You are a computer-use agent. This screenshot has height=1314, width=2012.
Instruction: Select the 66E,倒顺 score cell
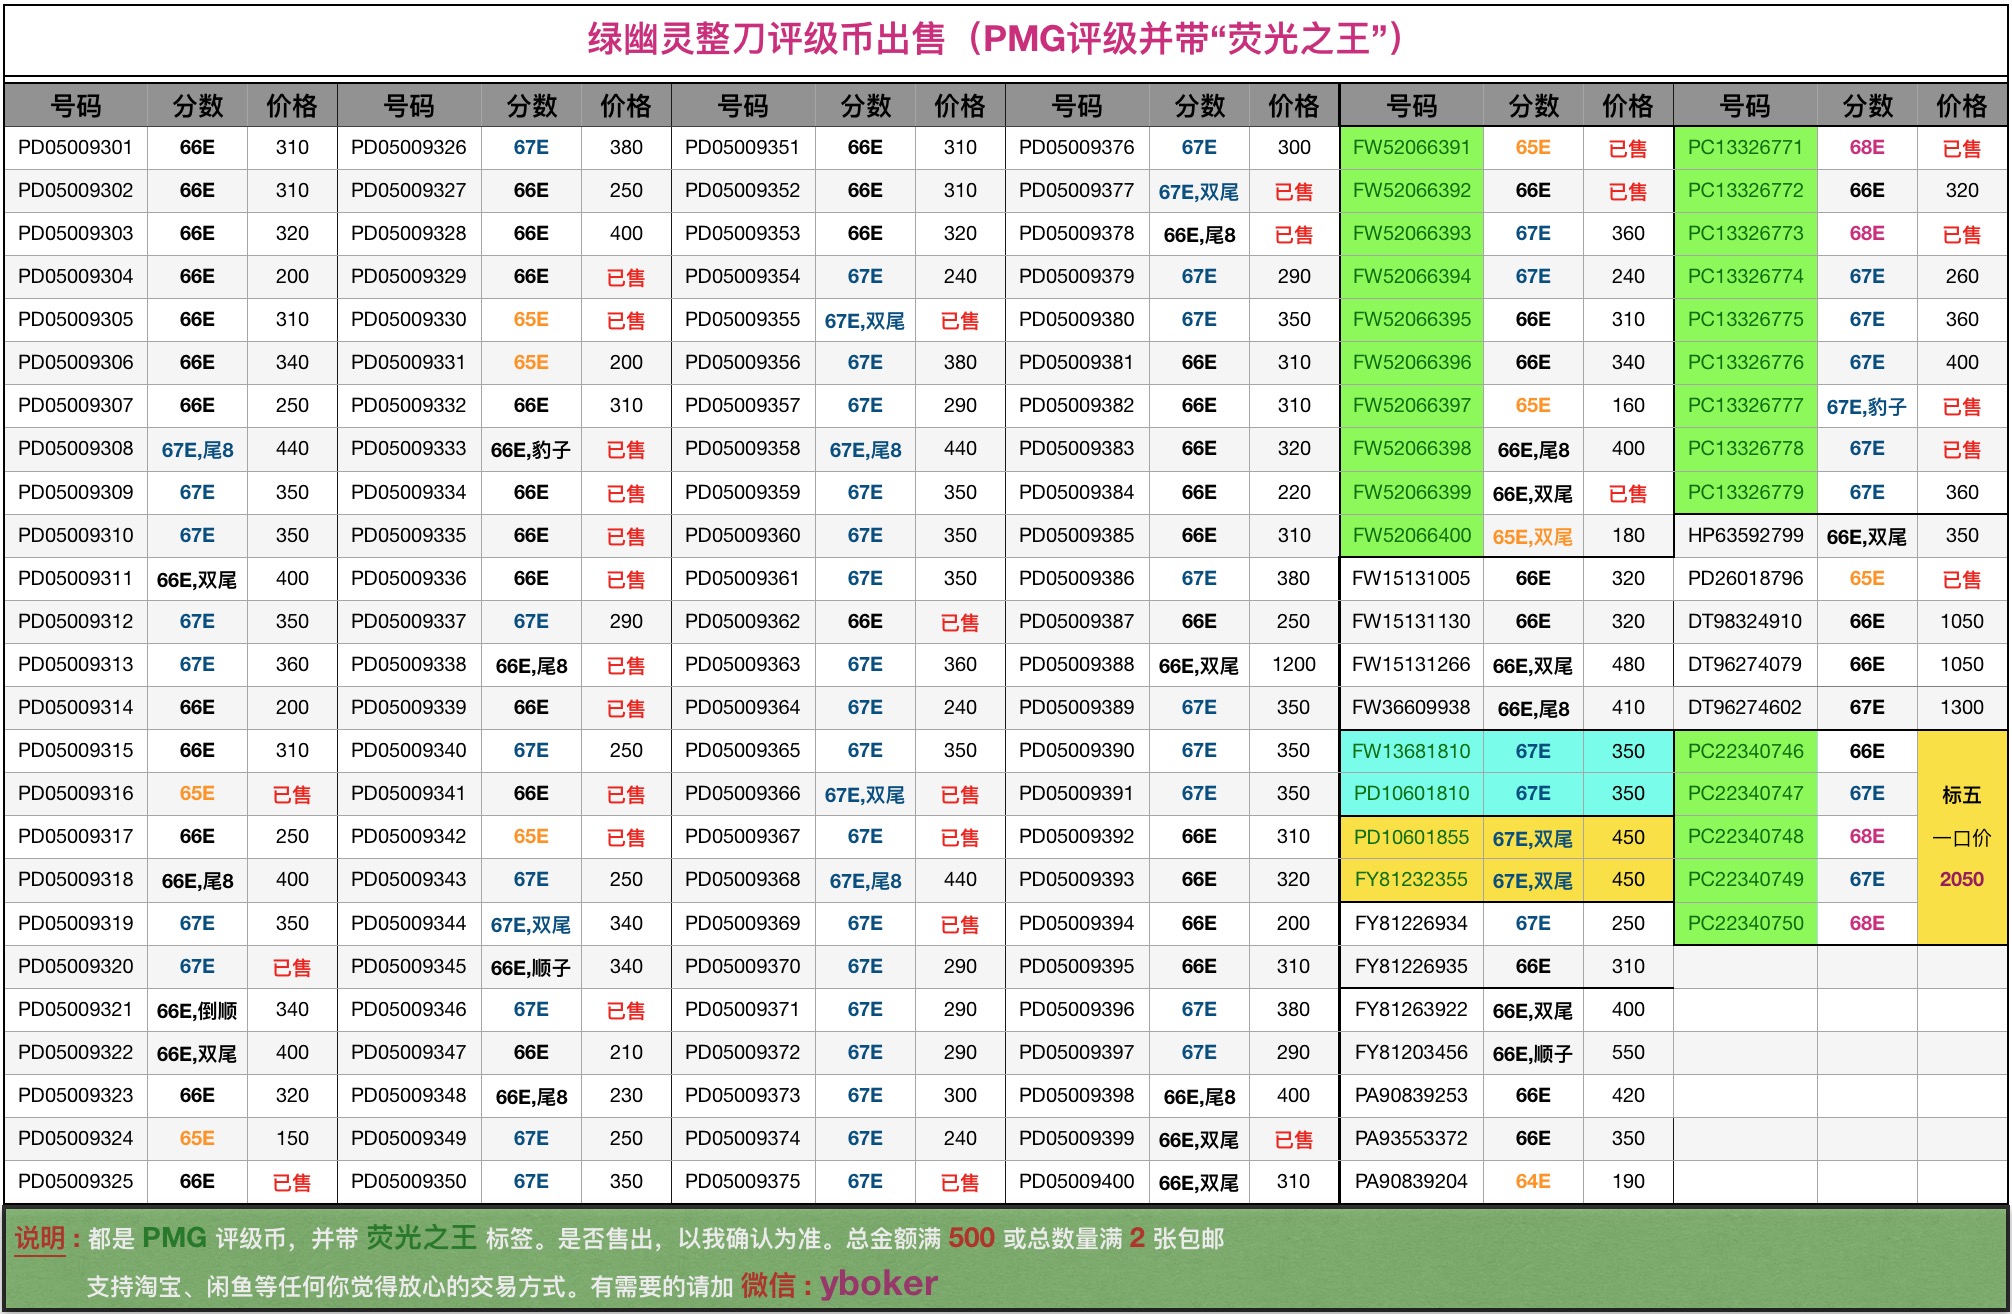pos(197,1010)
